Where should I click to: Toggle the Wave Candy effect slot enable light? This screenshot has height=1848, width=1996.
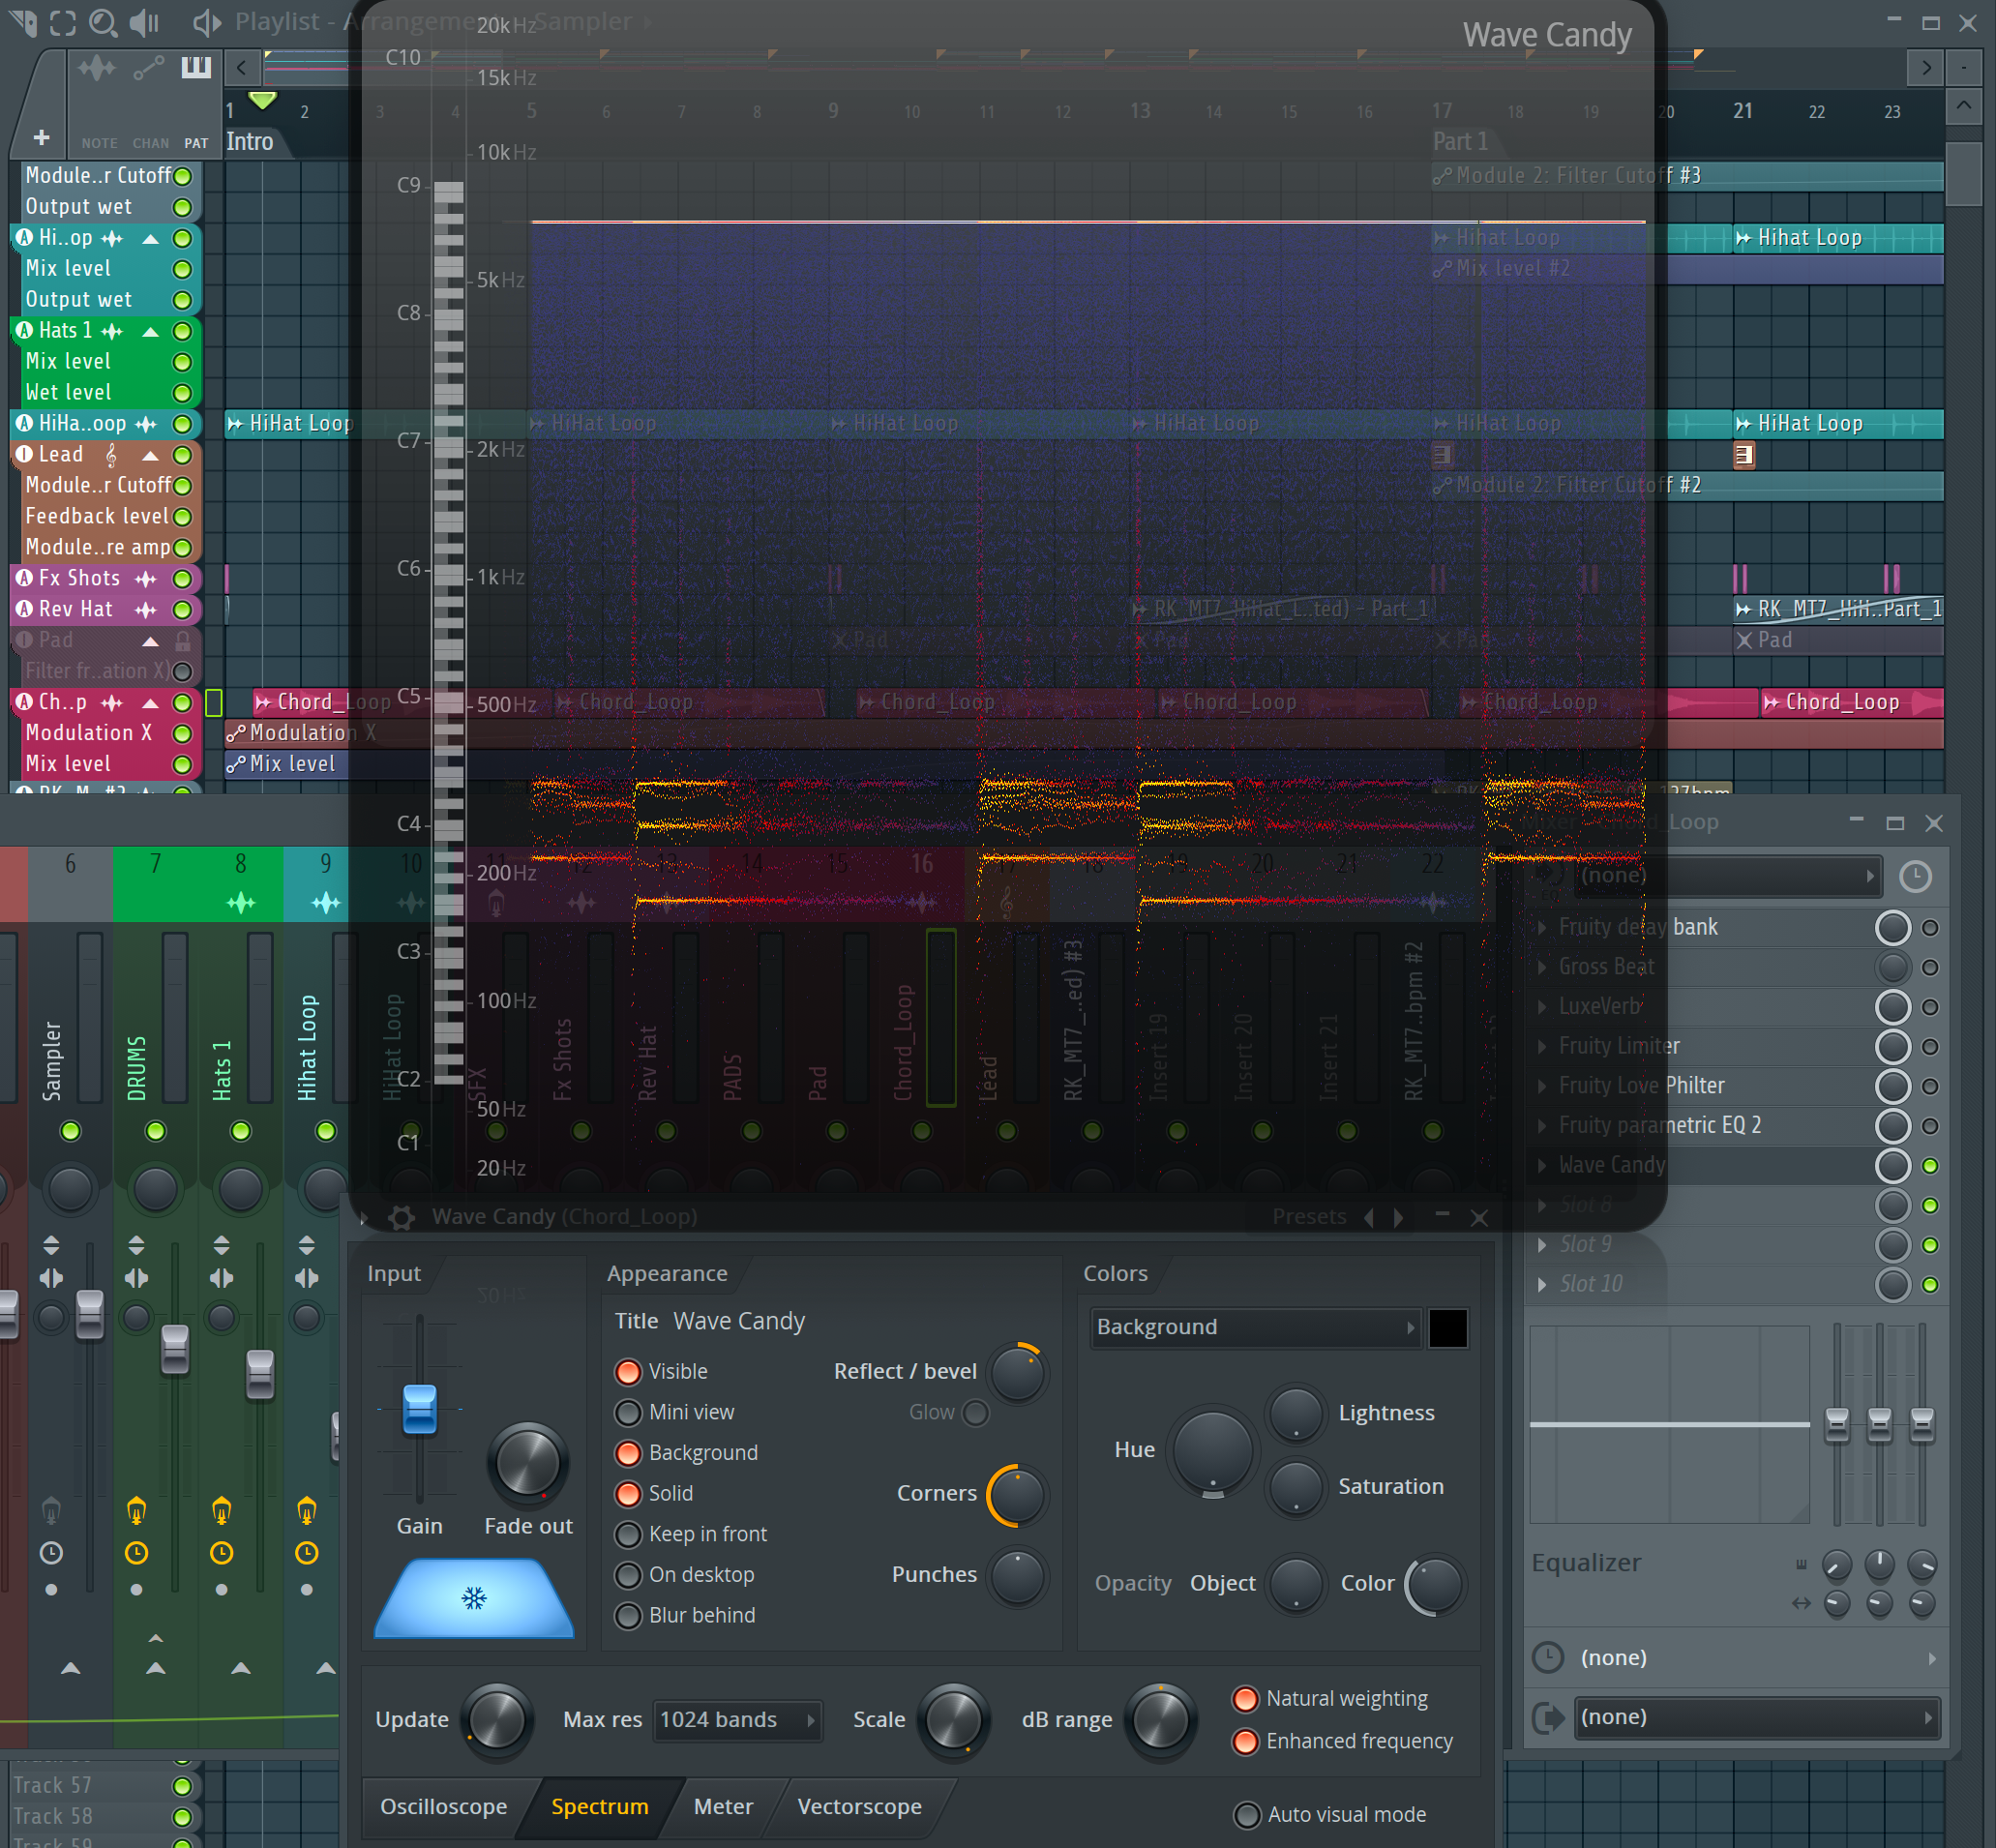coord(1930,1166)
